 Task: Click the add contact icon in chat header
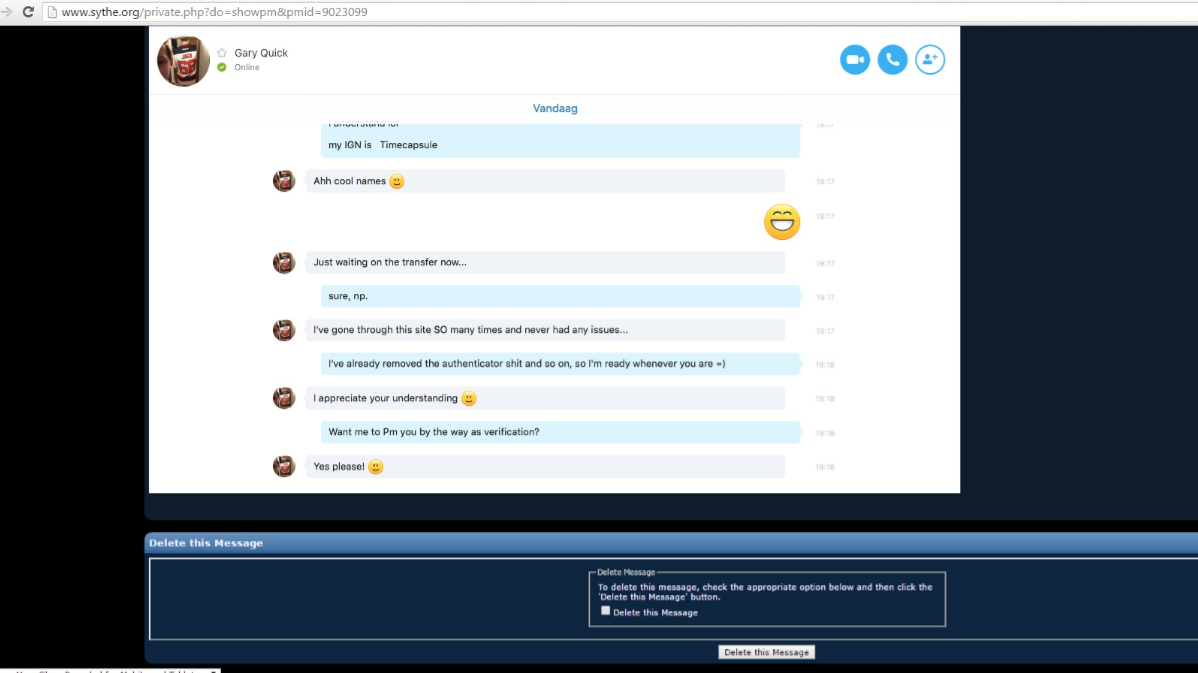(929, 60)
